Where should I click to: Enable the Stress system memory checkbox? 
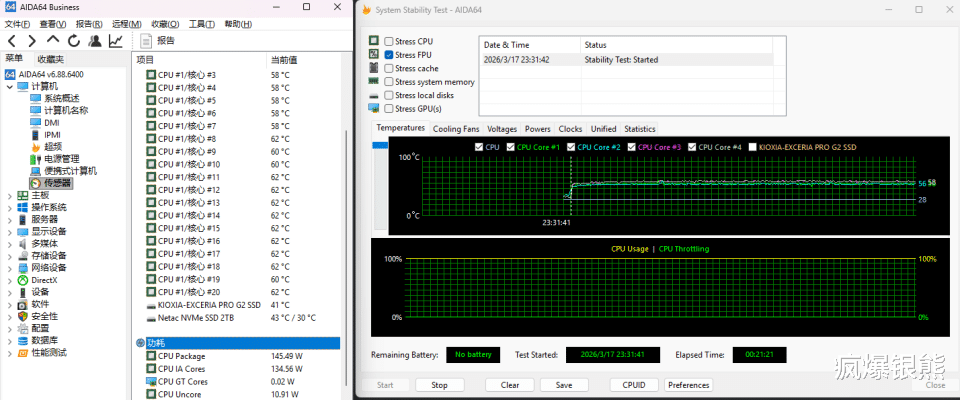coord(389,81)
